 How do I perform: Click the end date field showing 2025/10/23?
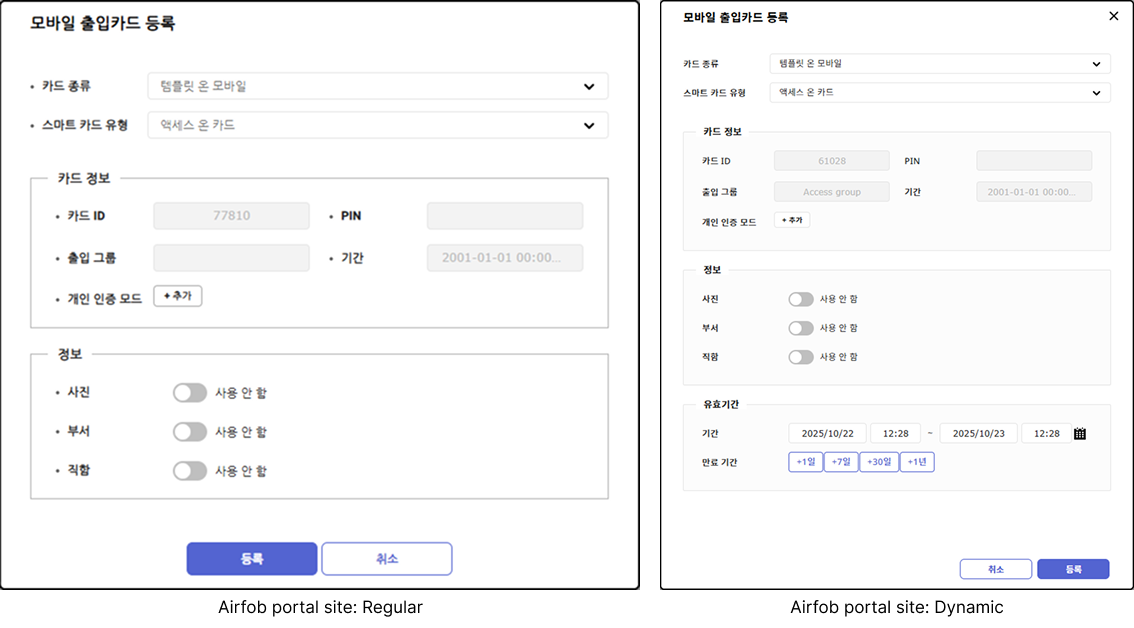(978, 434)
